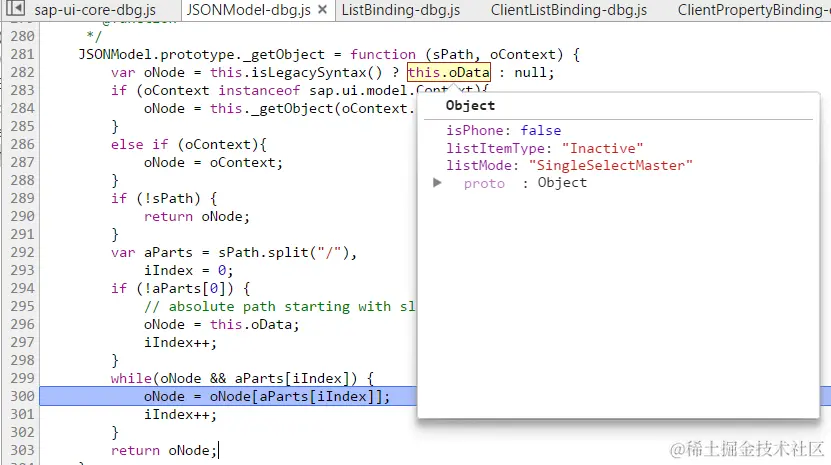The width and height of the screenshot is (831, 465).
Task: Switch to ClientPropertyBinding tab
Action: click(x=754, y=10)
